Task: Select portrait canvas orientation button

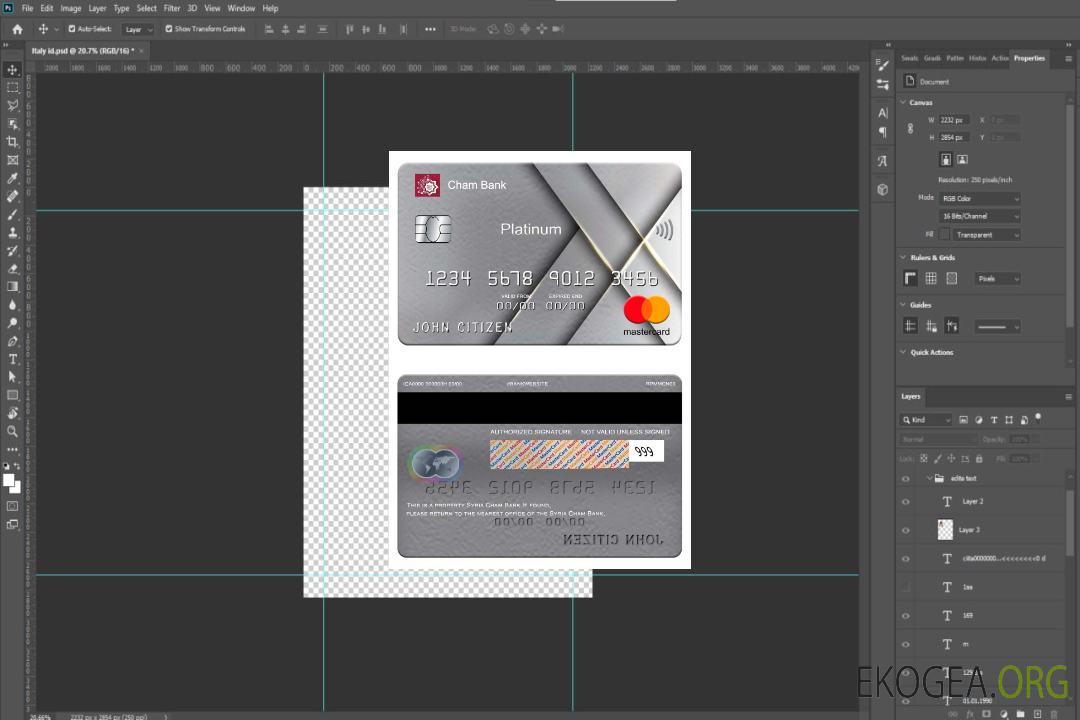Action: [x=946, y=160]
